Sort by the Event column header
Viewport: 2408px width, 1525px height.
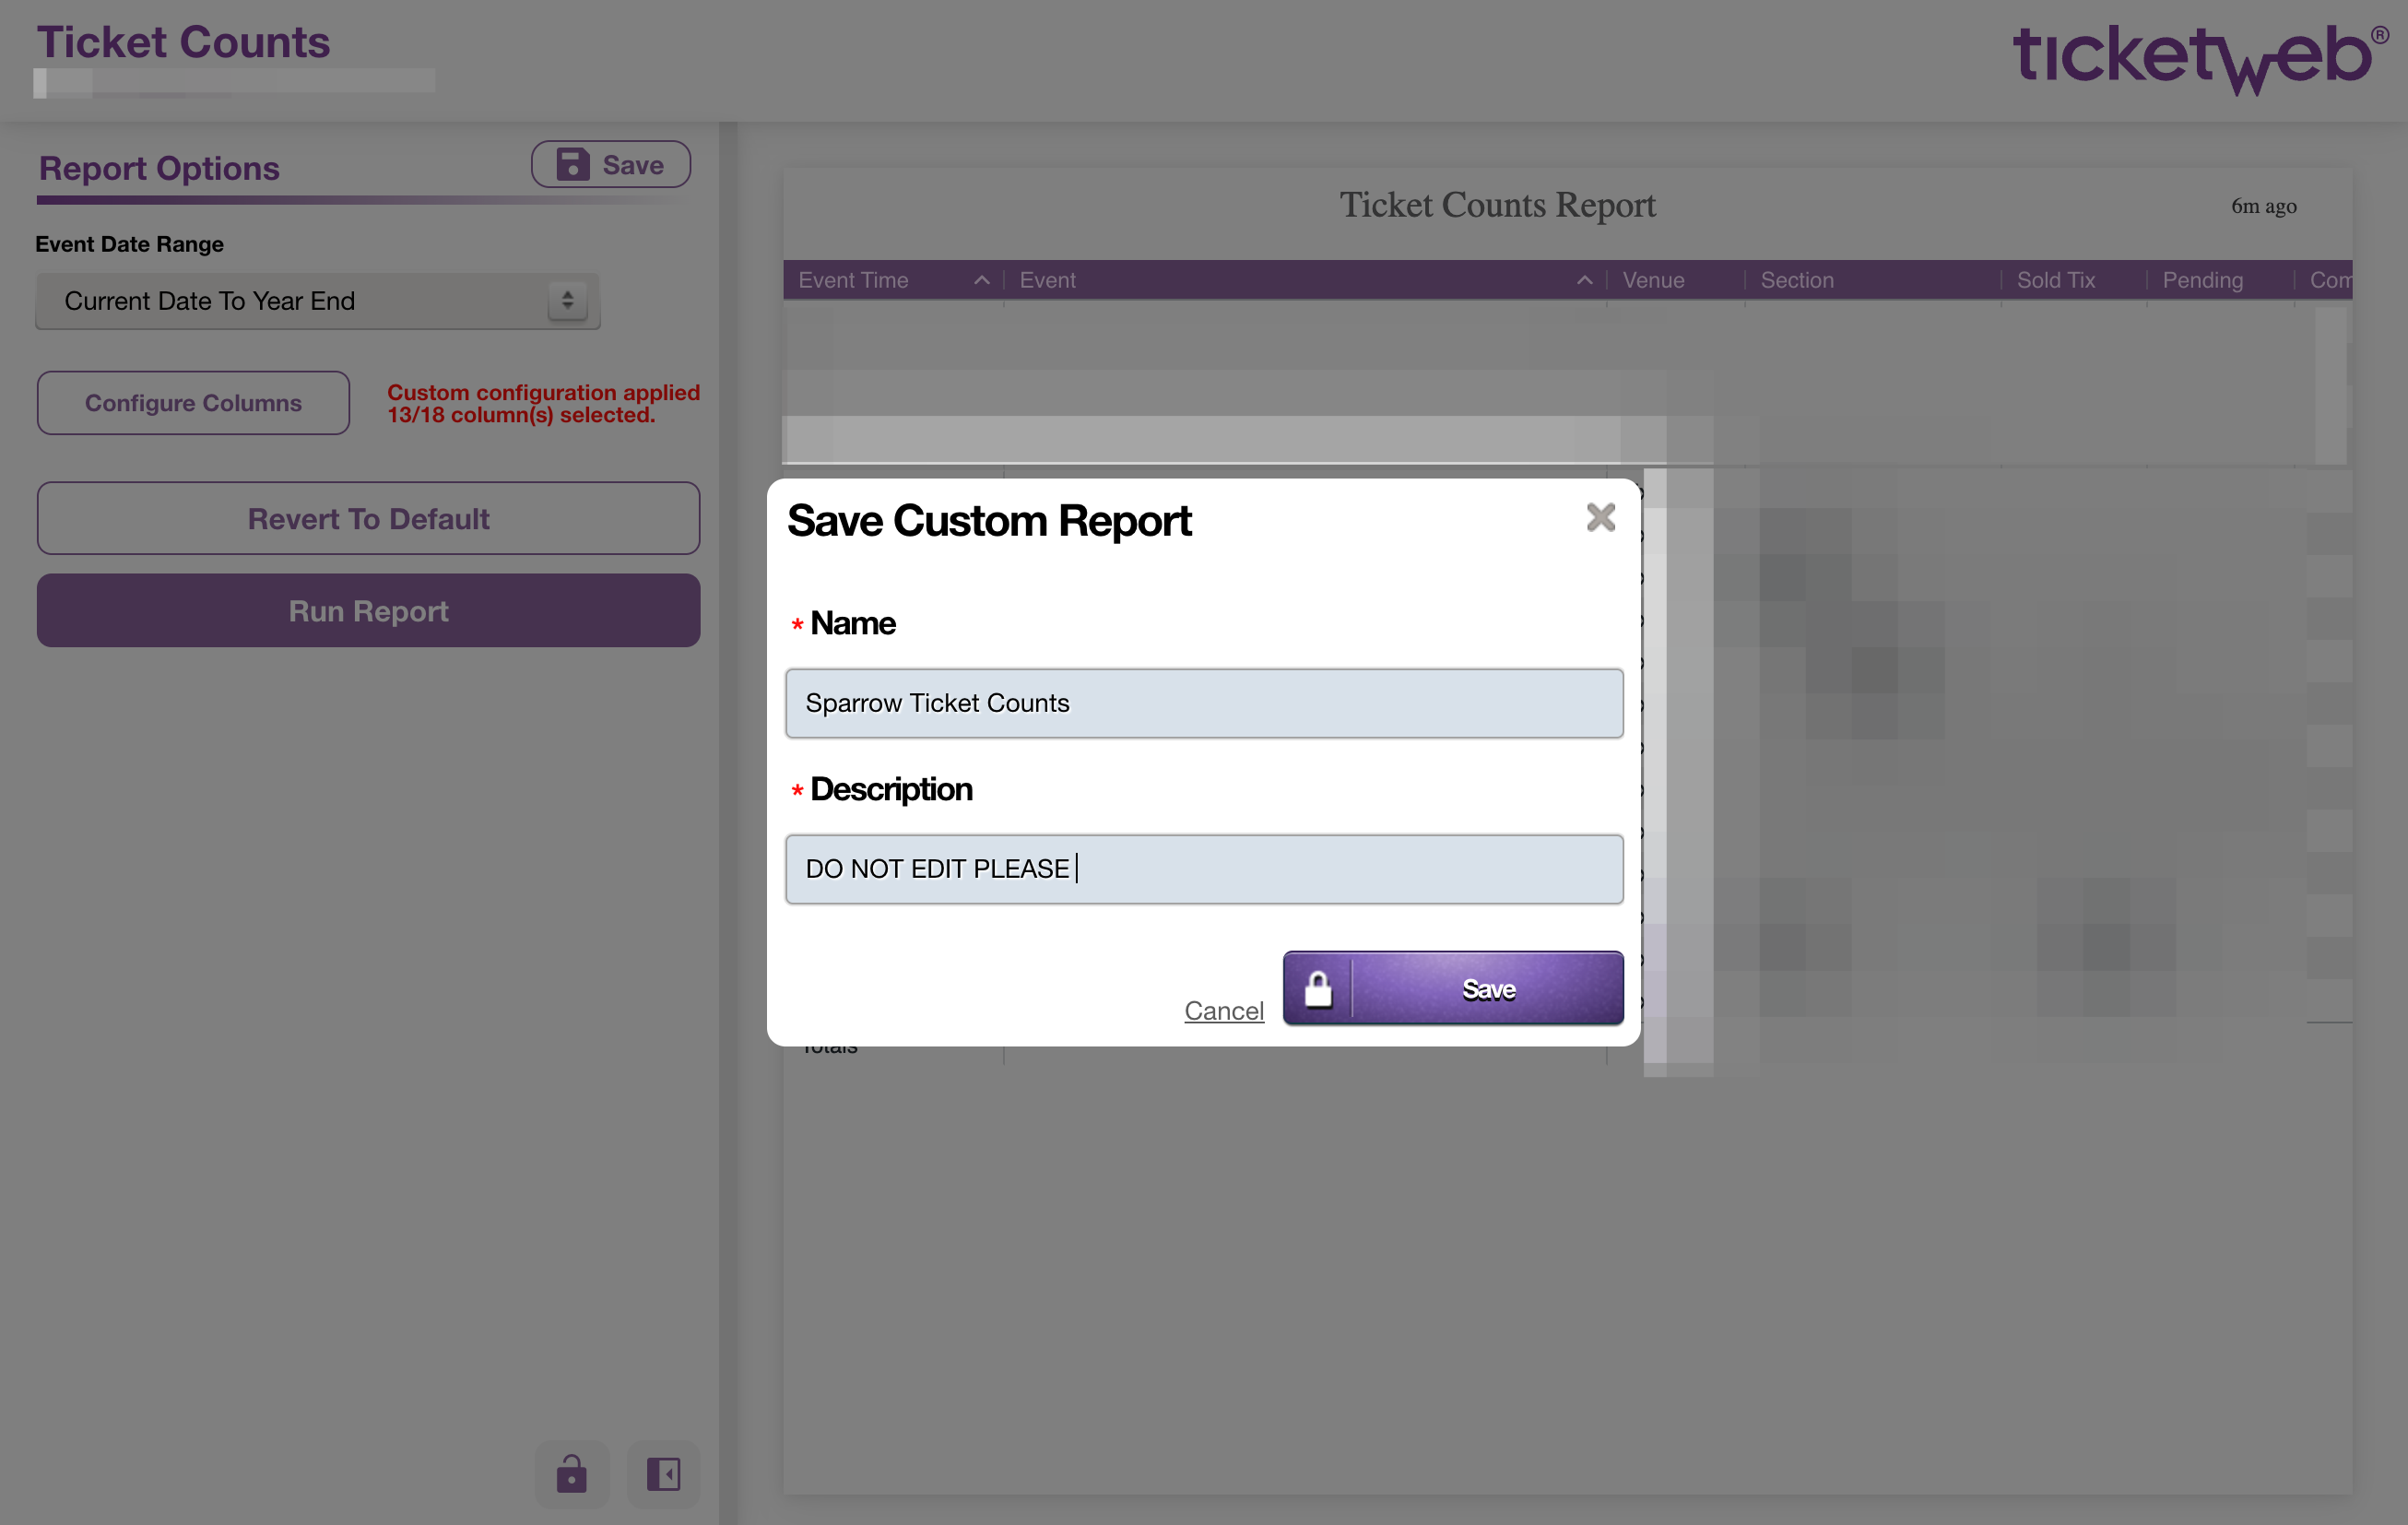[x=1305, y=280]
